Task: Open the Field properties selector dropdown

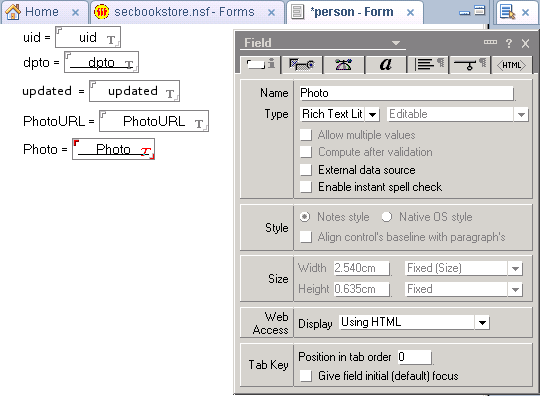Action: tap(396, 43)
